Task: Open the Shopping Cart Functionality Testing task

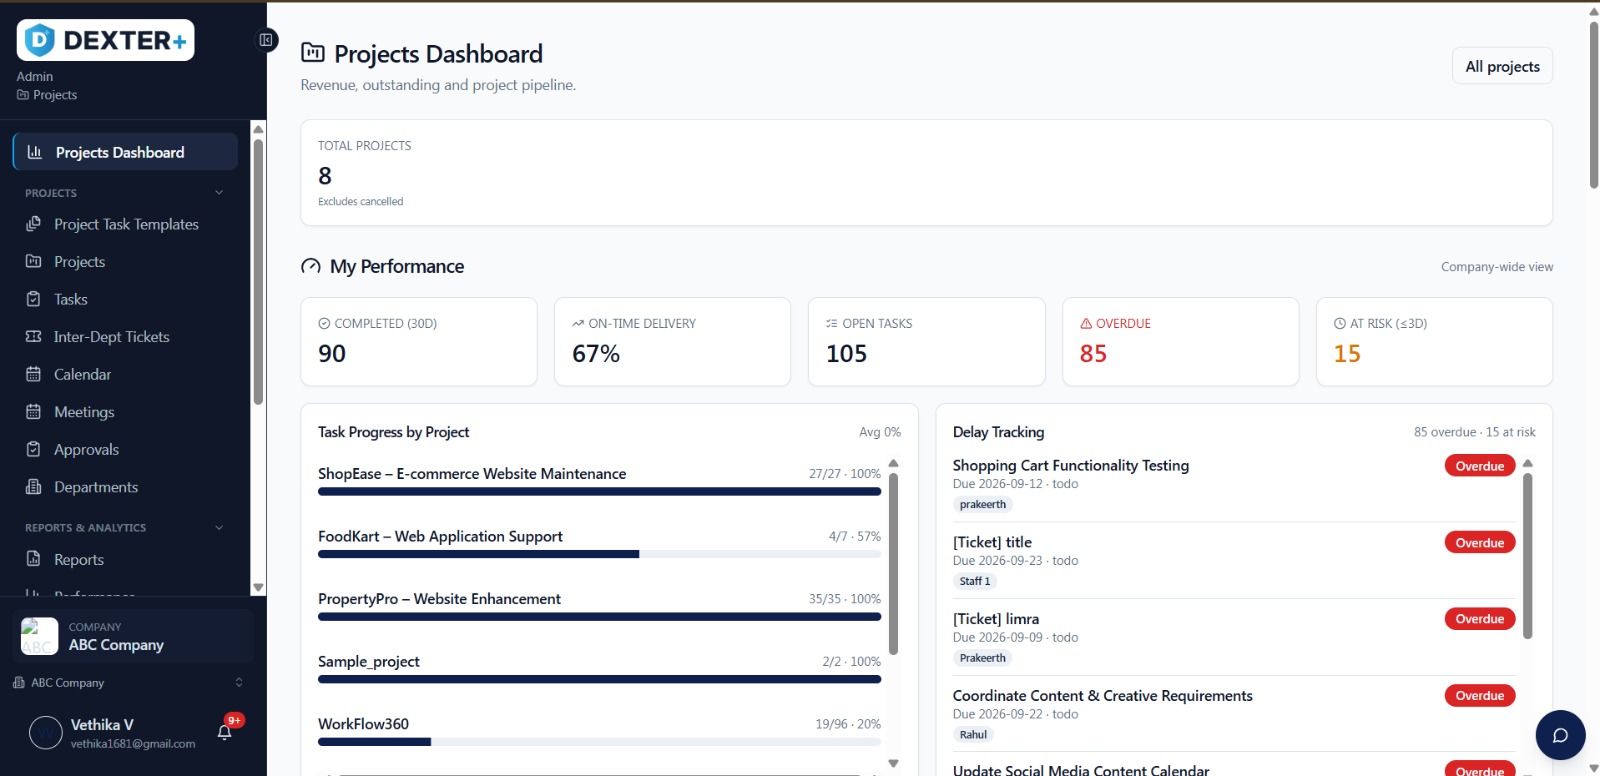Action: 1071,465
